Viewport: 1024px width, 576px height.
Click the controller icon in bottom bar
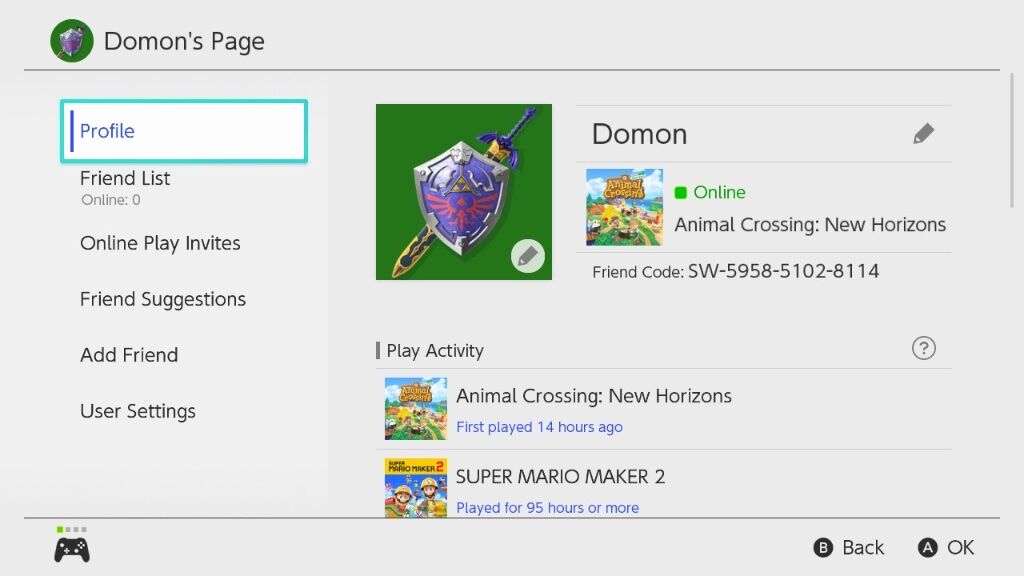(x=72, y=549)
